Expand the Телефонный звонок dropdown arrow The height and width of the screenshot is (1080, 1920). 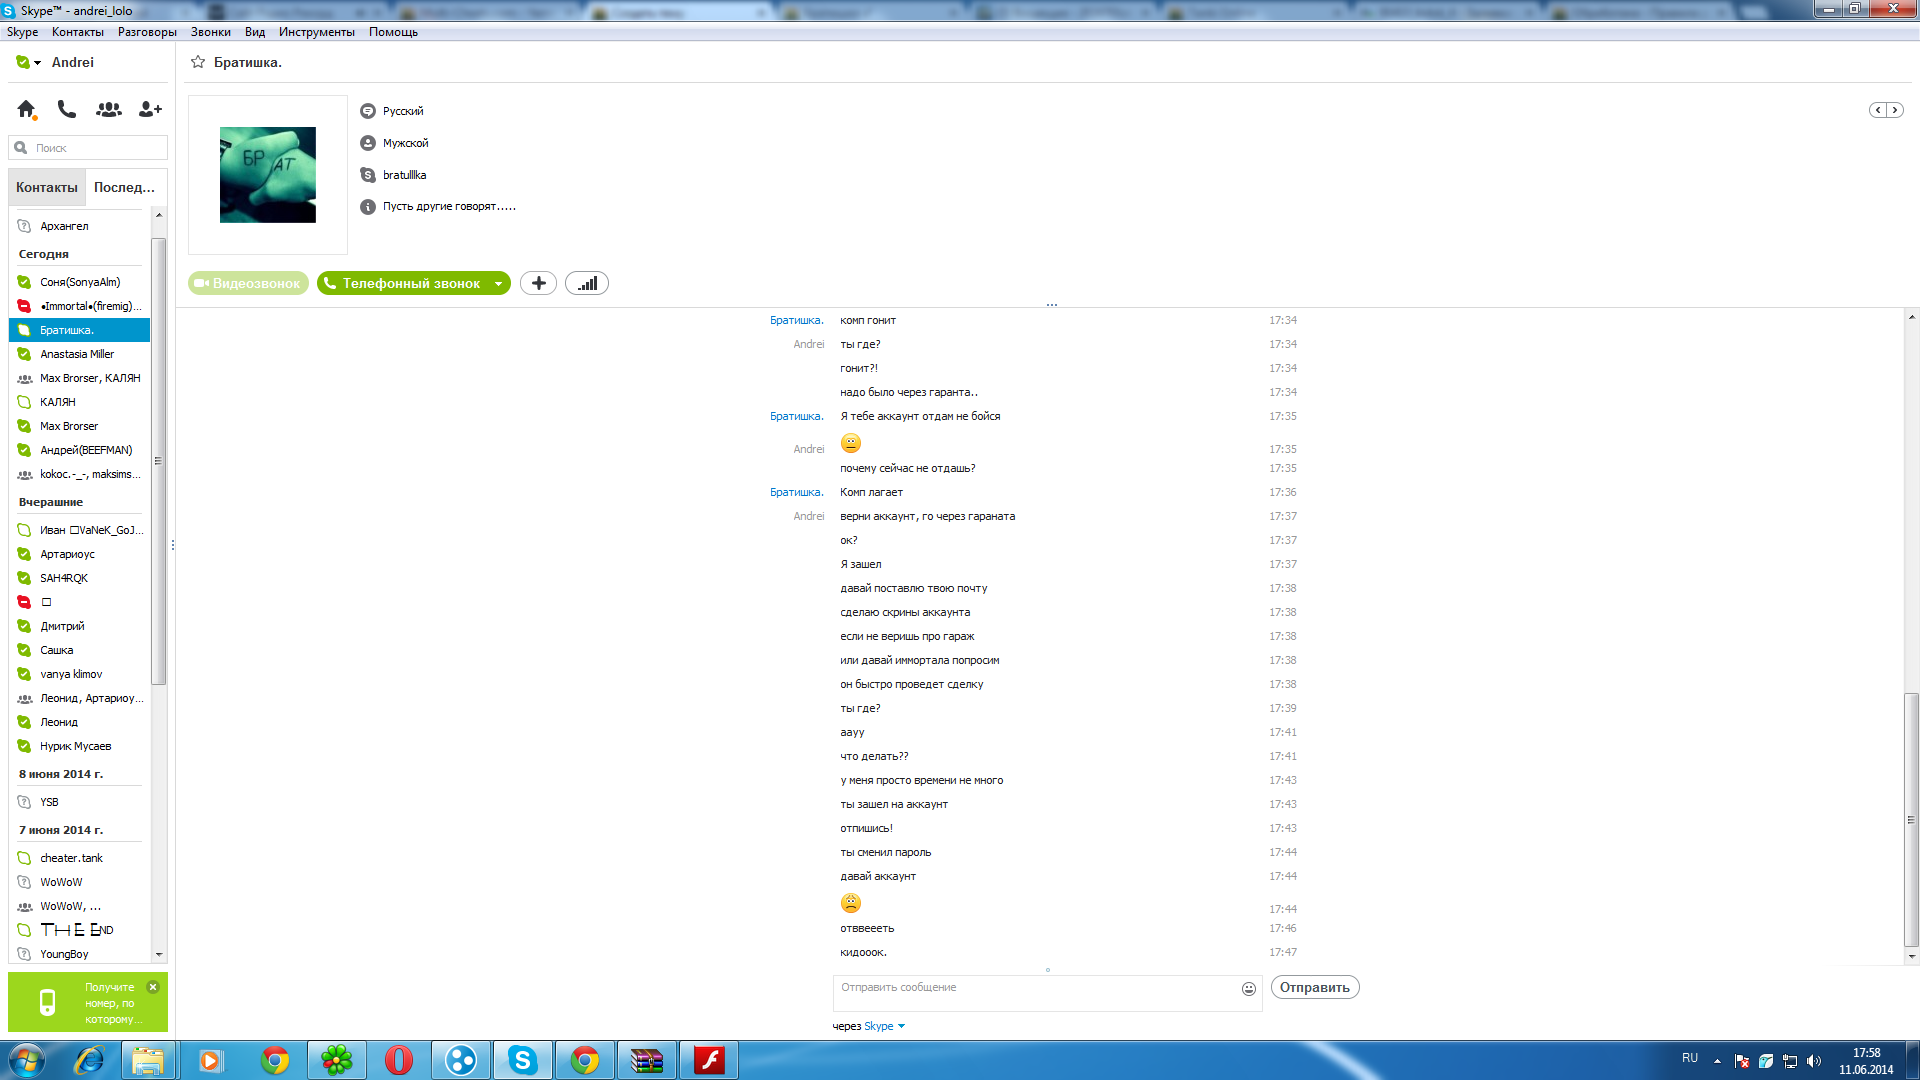click(x=498, y=284)
